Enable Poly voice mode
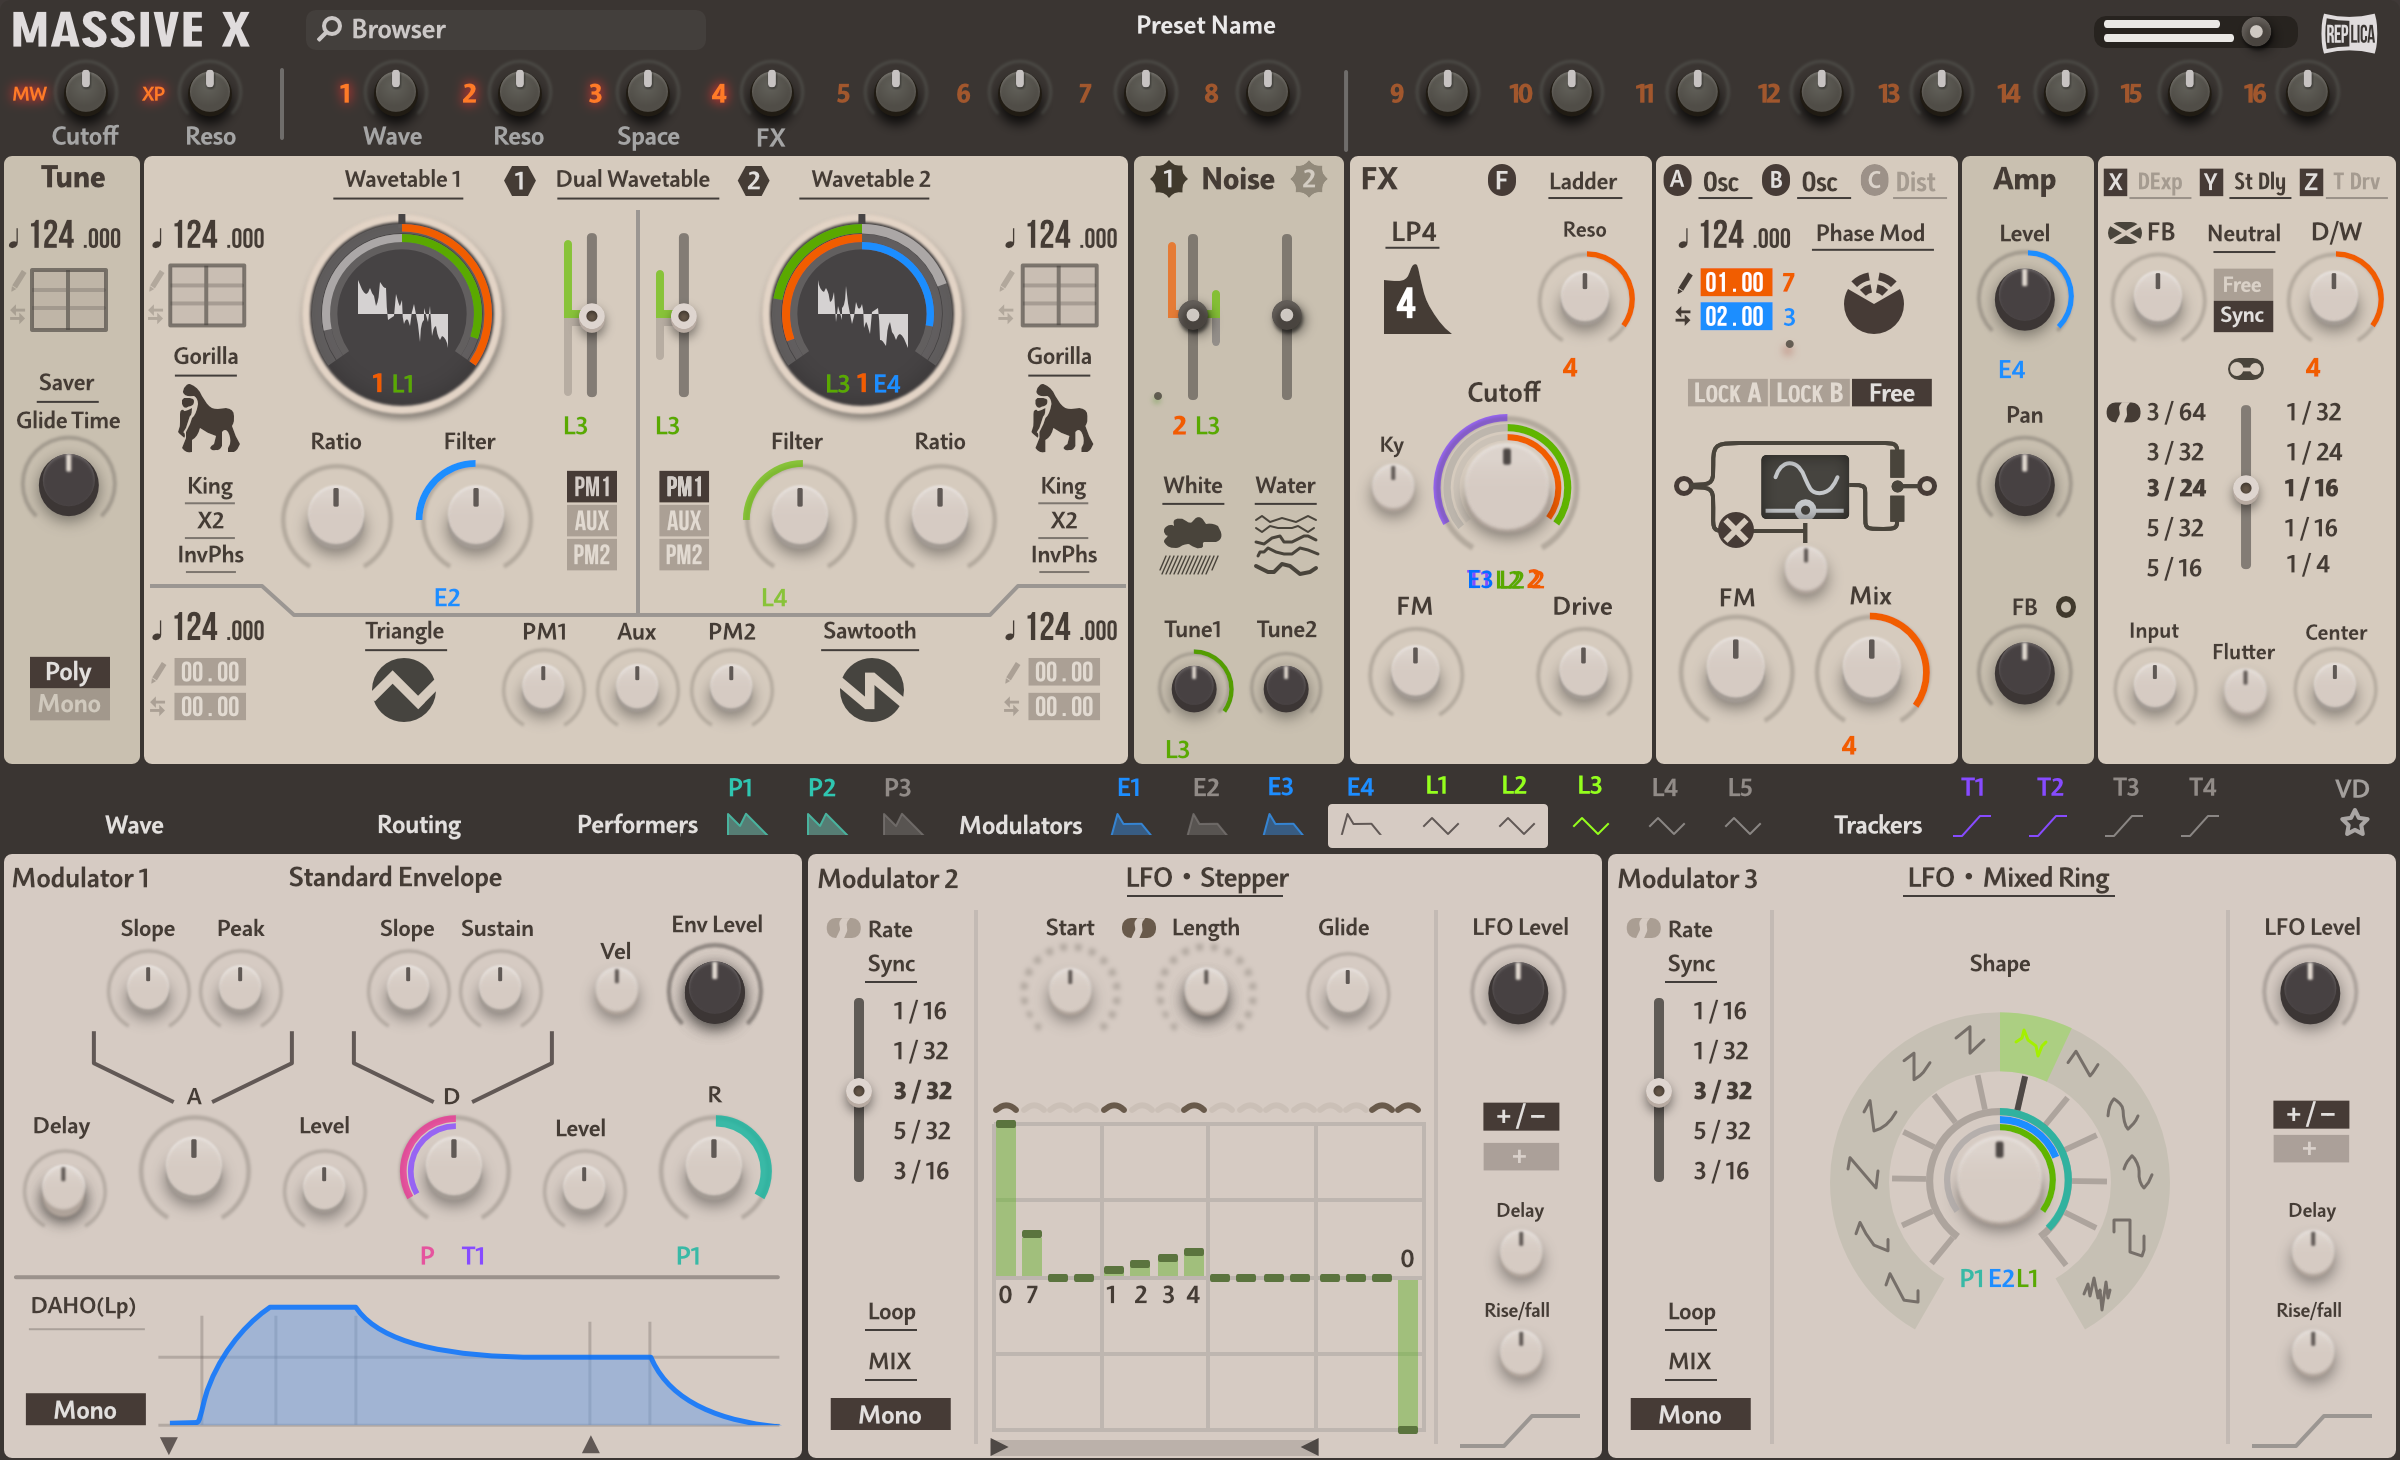 [x=69, y=671]
